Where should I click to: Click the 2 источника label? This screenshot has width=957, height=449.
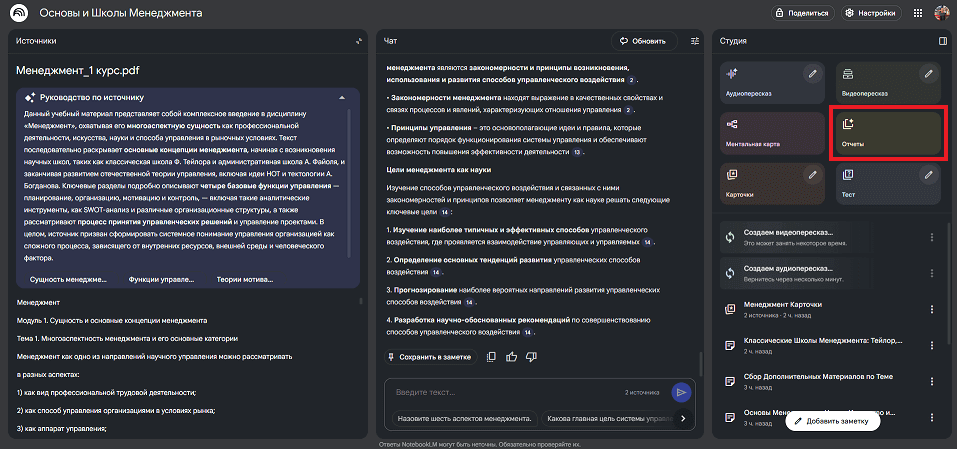641,392
